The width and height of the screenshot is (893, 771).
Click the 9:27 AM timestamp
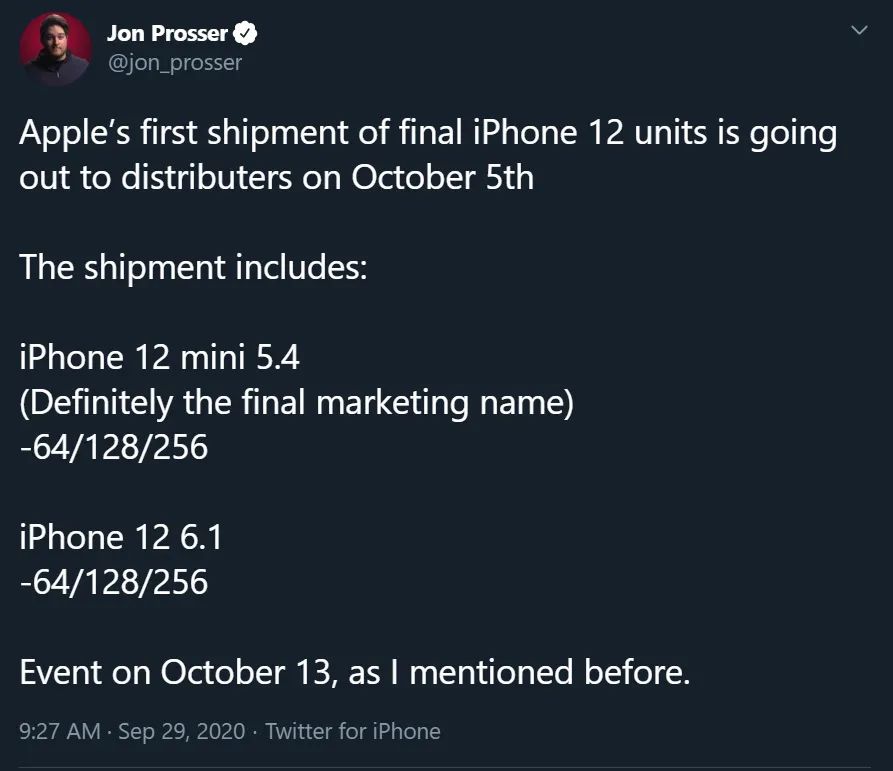point(59,731)
